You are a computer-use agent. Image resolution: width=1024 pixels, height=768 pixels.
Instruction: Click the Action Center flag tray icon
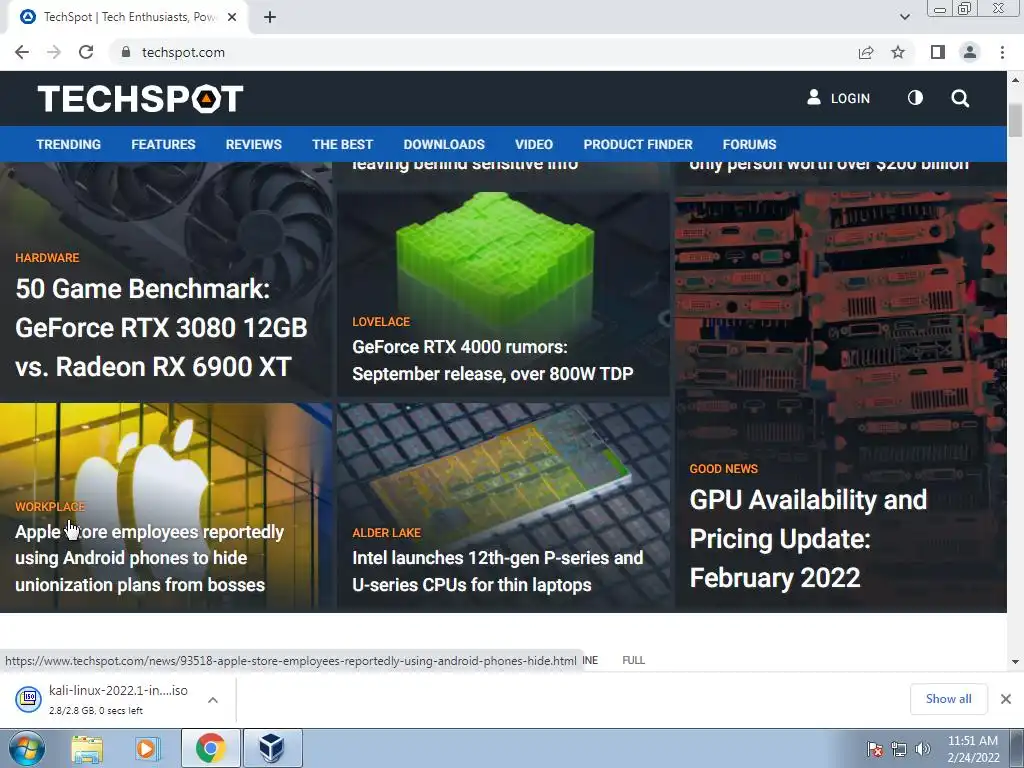point(874,749)
